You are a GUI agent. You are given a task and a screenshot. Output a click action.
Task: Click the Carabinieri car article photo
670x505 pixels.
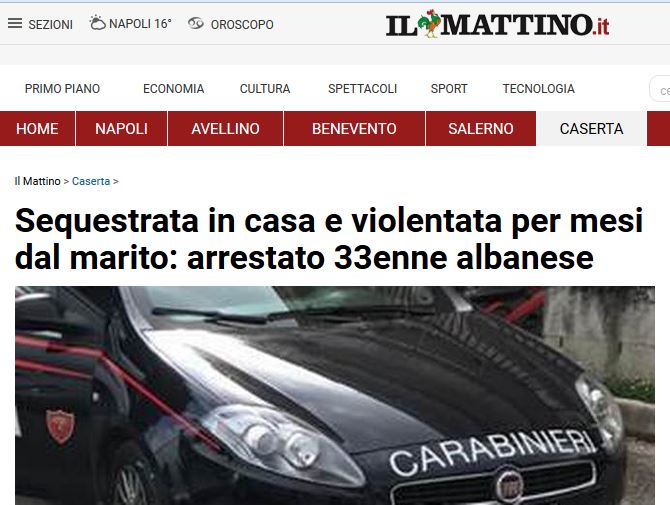tap(335, 395)
